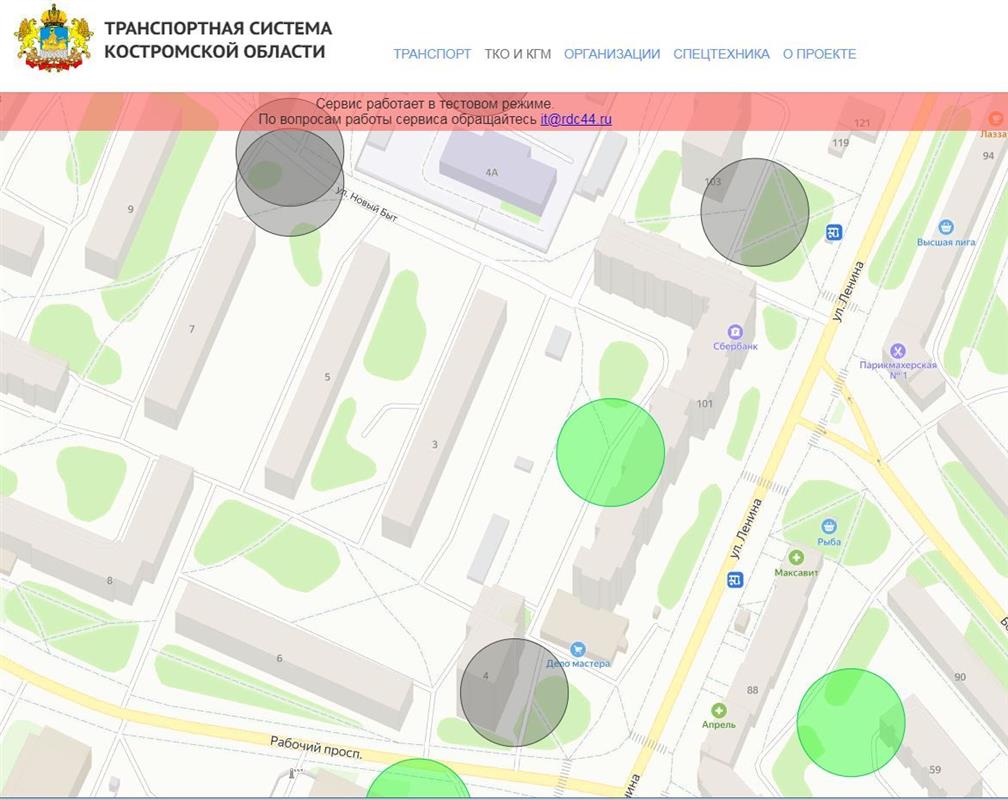Select the Максавит pharmacy icon
This screenshot has width=1008, height=800.
pos(796,557)
